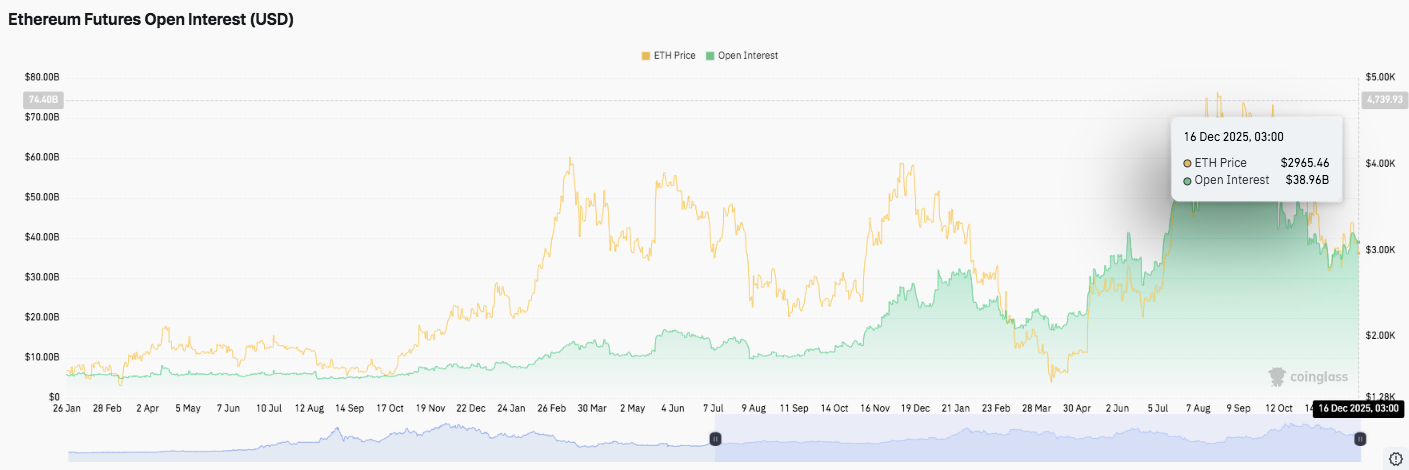This screenshot has height=470, width=1409.
Task: Click the 4,739.93 crosshair label on right axis
Action: 1382,100
